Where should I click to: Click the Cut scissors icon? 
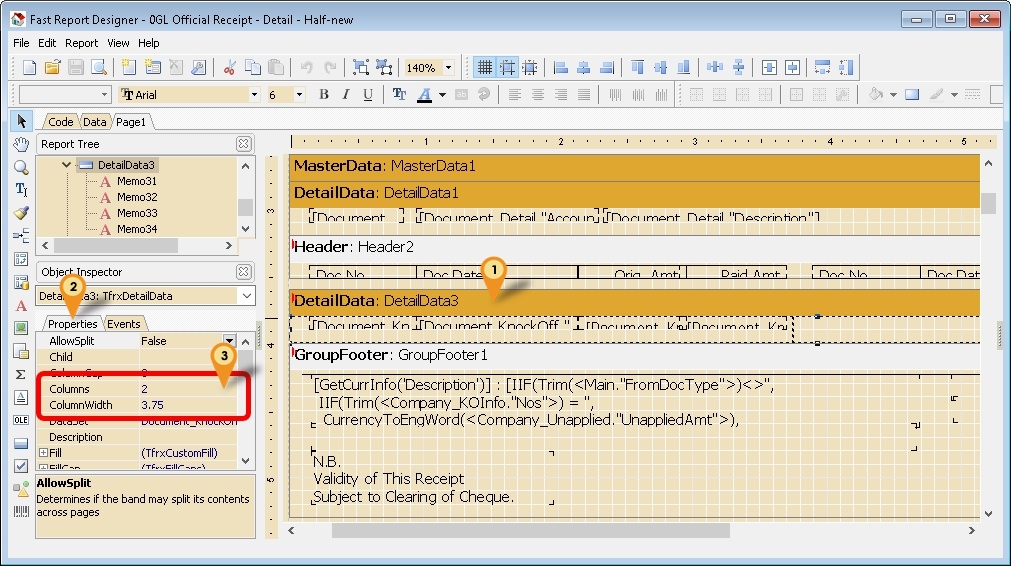click(x=229, y=68)
